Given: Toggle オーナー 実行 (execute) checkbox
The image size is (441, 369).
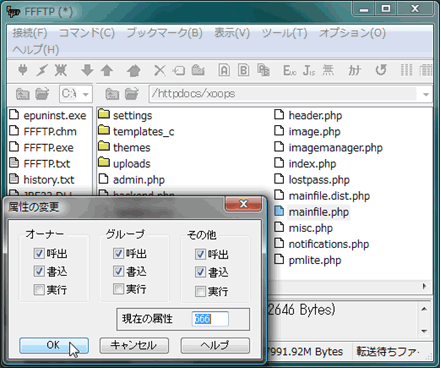Looking at the screenshot, I should tap(39, 289).
